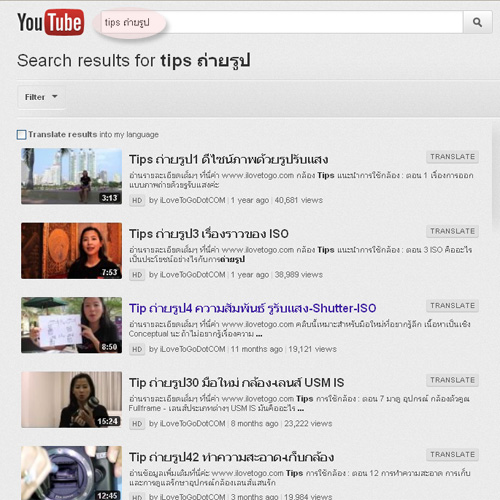Click TRANSLATE button for Tip ถ่ายรูป30
Screen dimensions: 500x500
pyautogui.click(x=452, y=380)
